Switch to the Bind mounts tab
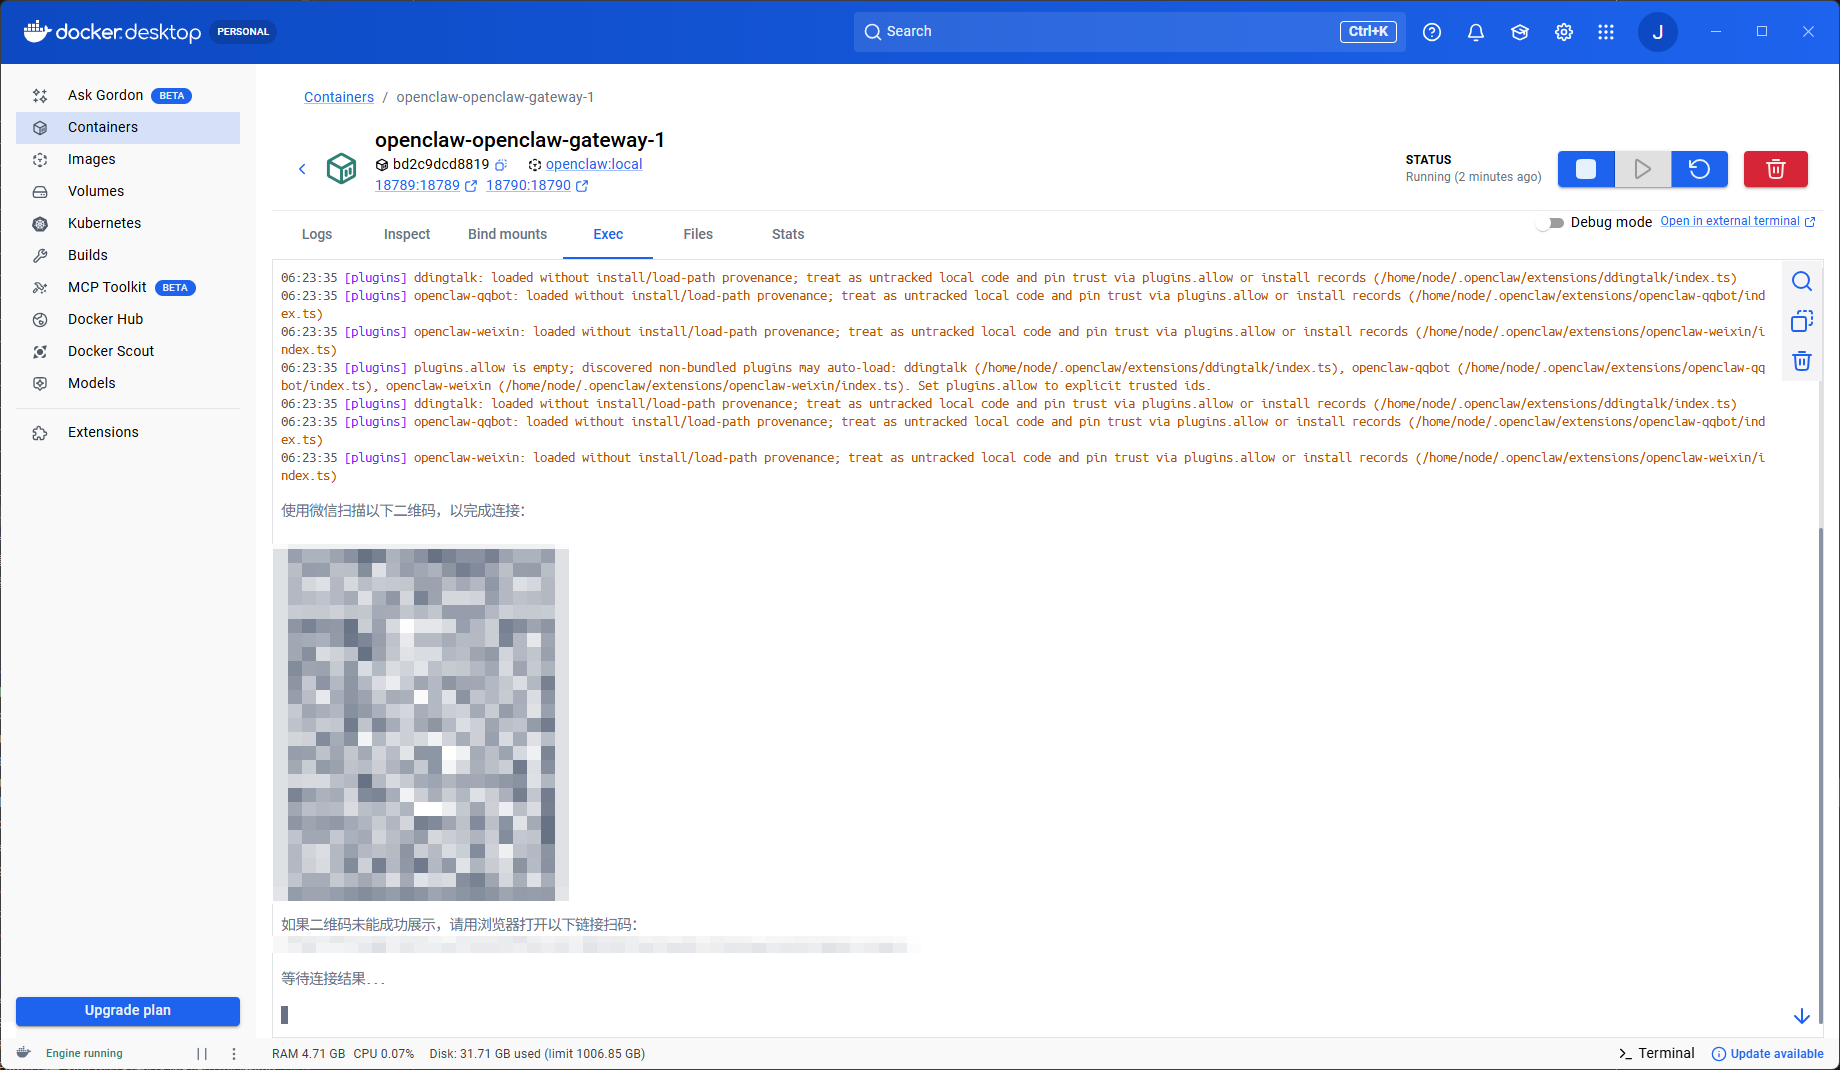This screenshot has width=1840, height=1070. point(508,234)
